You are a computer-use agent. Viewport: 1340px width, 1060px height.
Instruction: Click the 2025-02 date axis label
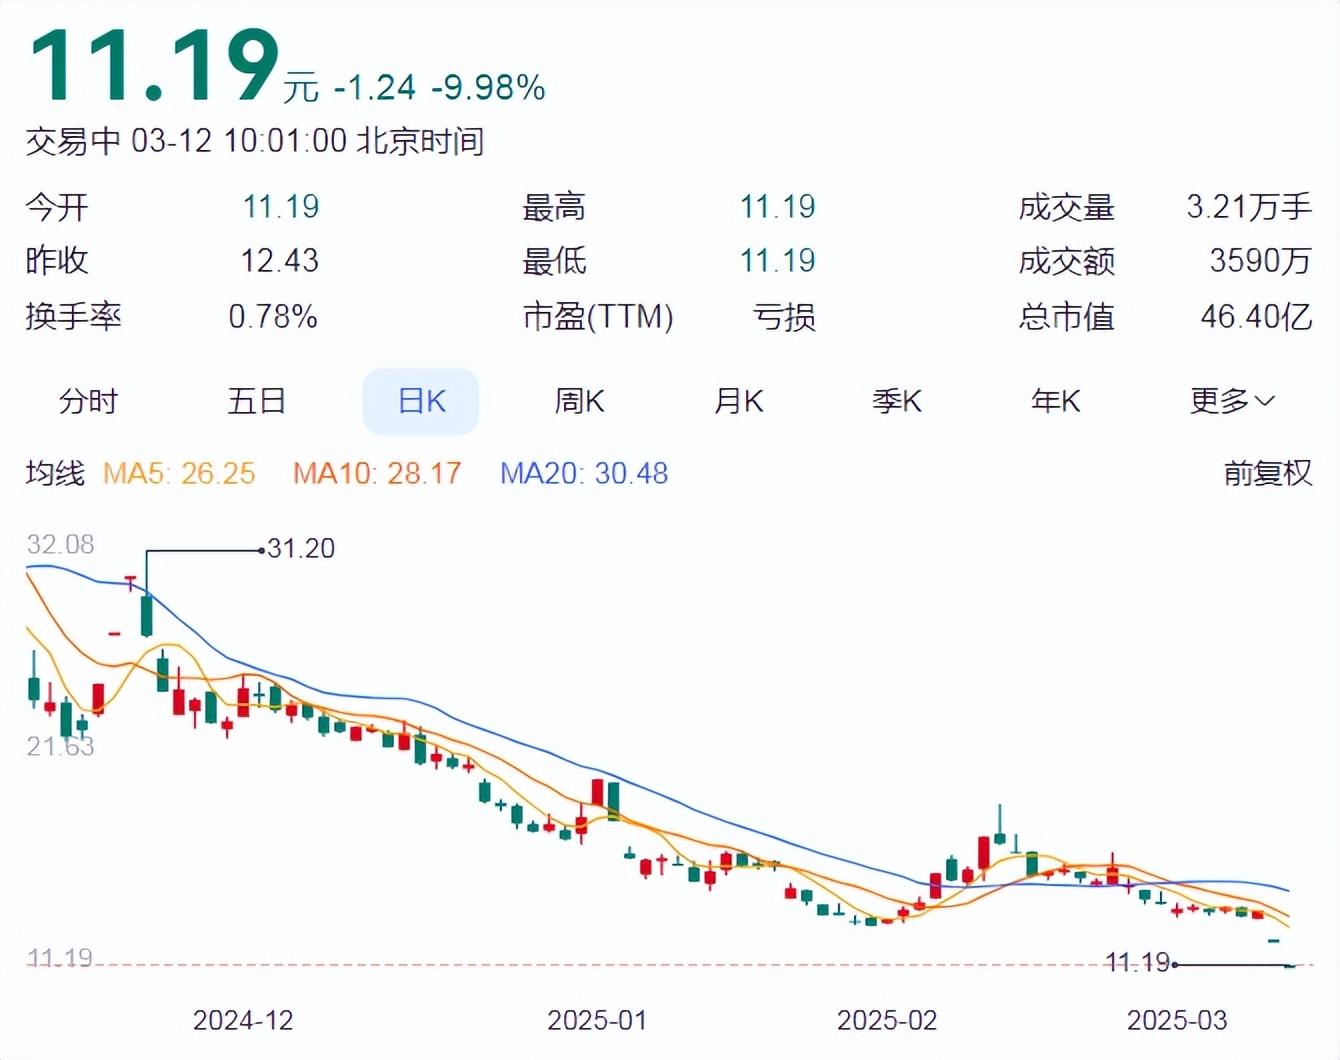887,1020
